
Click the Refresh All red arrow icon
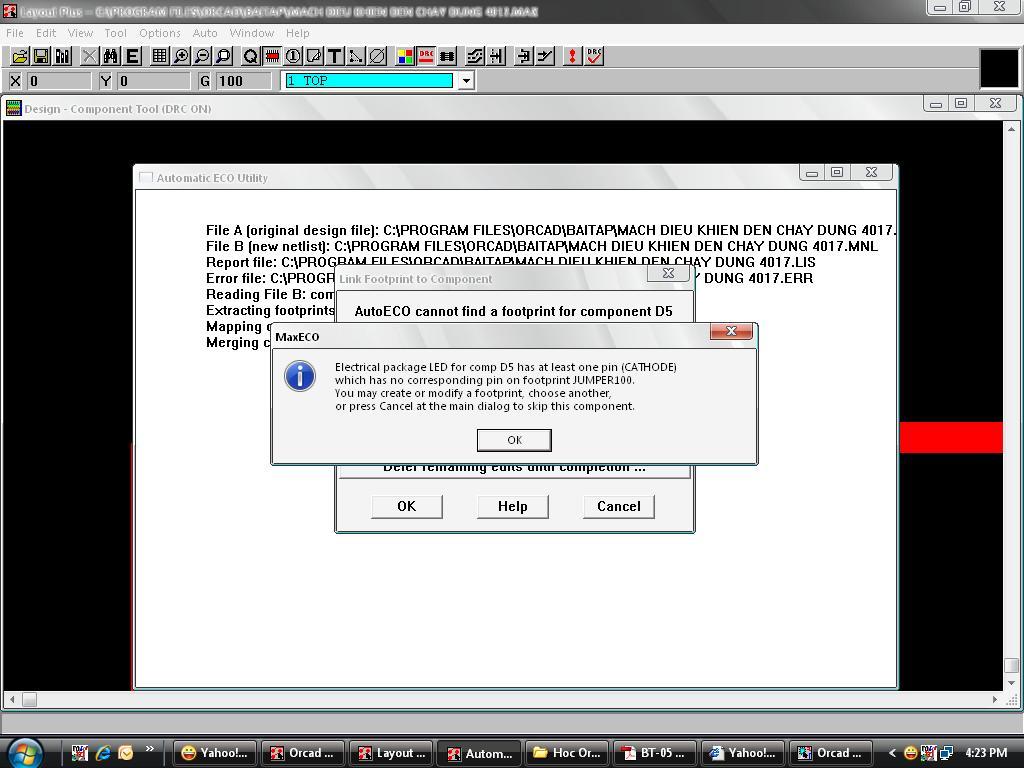(572, 56)
